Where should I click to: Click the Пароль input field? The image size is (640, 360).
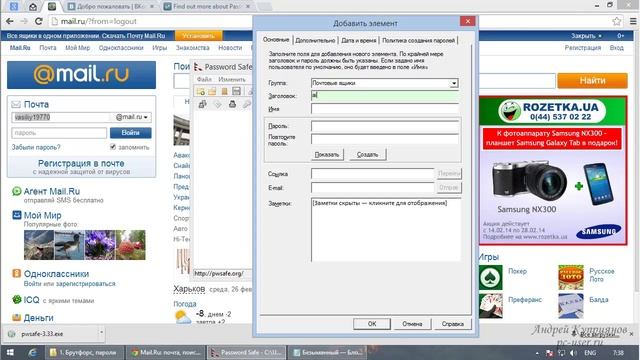[x=384, y=126]
